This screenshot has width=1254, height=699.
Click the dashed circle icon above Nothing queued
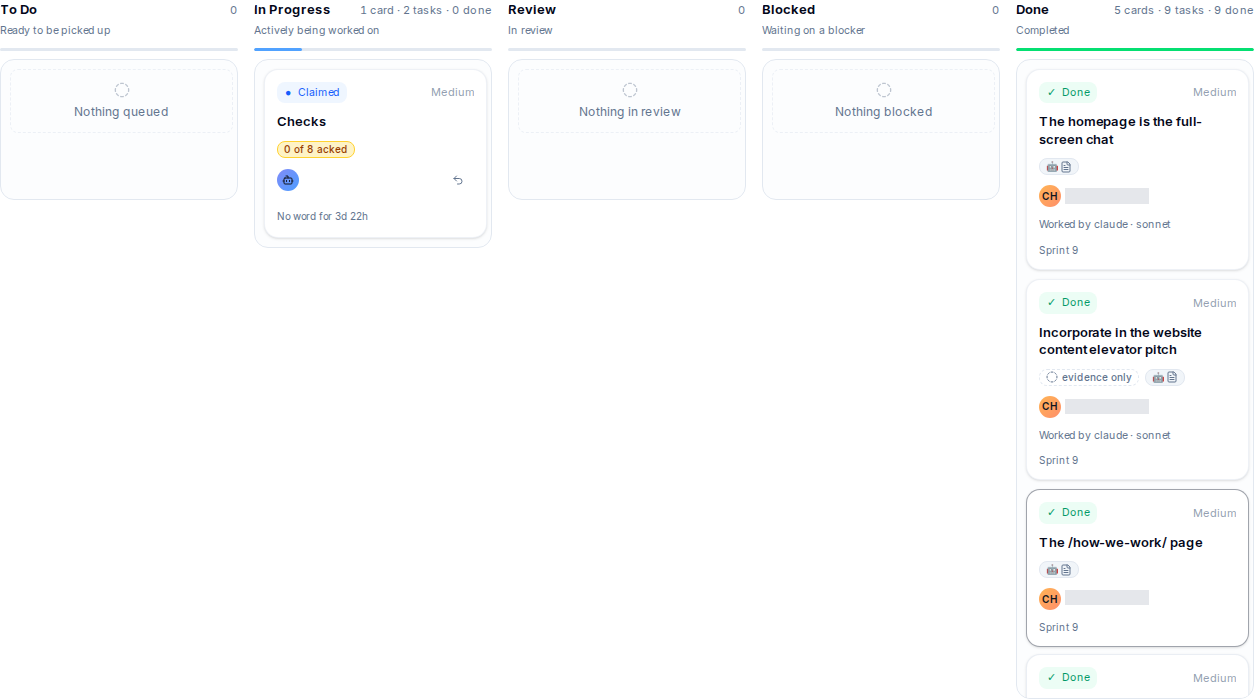pyautogui.click(x=122, y=90)
